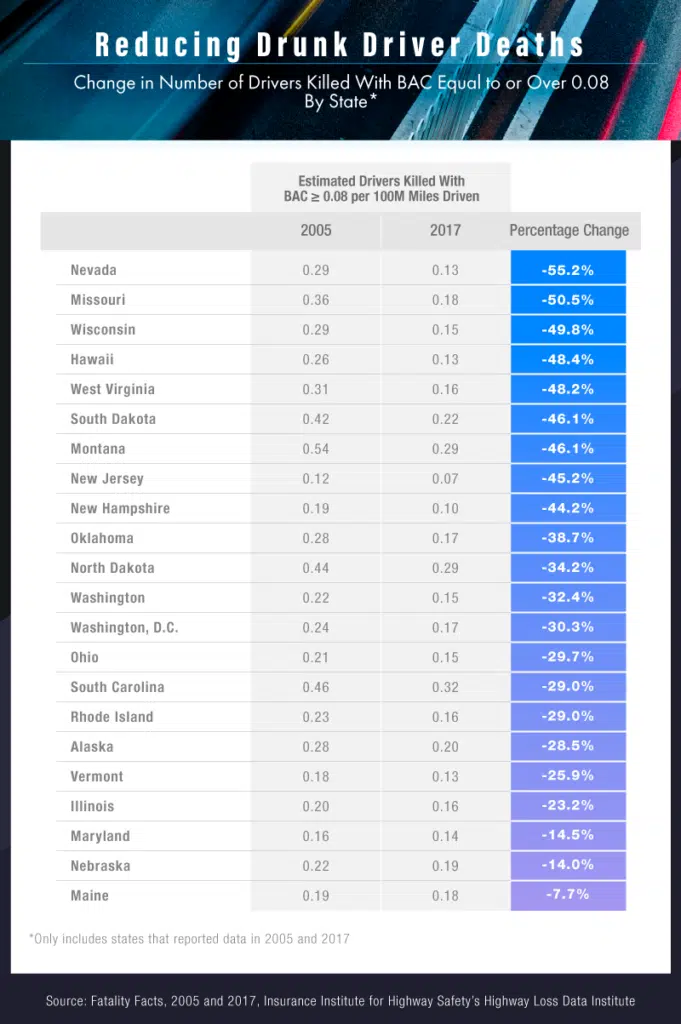Click the Source Fatality Facts citation line
This screenshot has width=681, height=1024.
(340, 1000)
